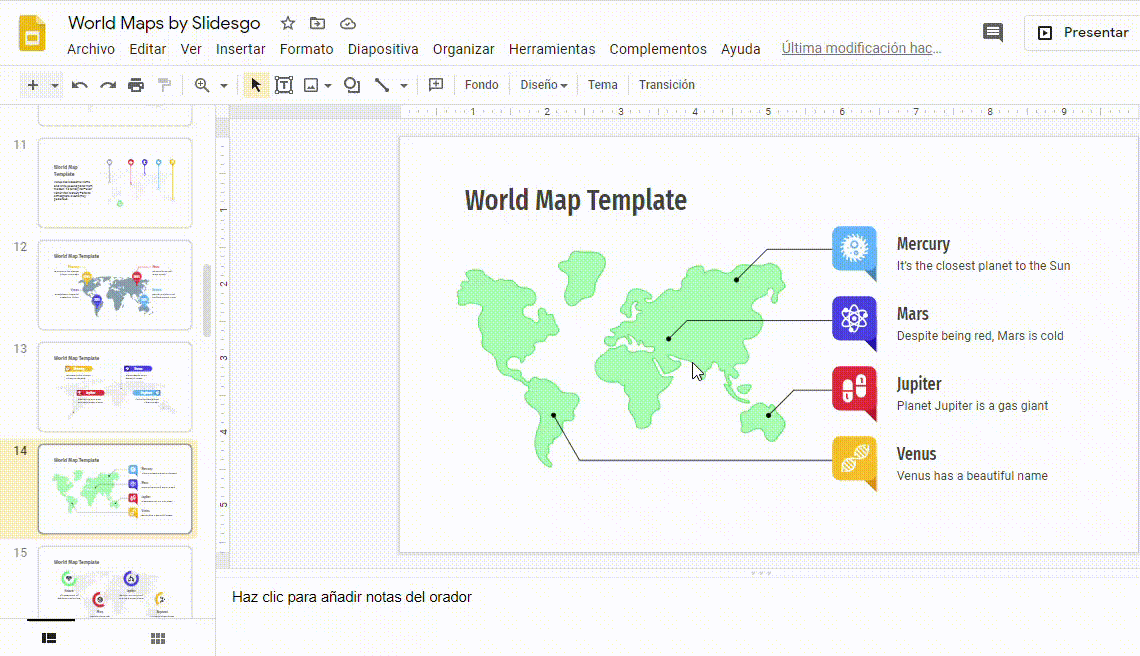Add a comment with the toolbar icon

[x=436, y=85]
